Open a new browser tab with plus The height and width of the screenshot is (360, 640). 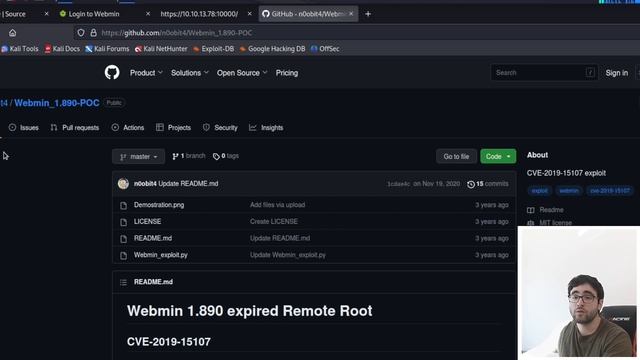[x=368, y=14]
